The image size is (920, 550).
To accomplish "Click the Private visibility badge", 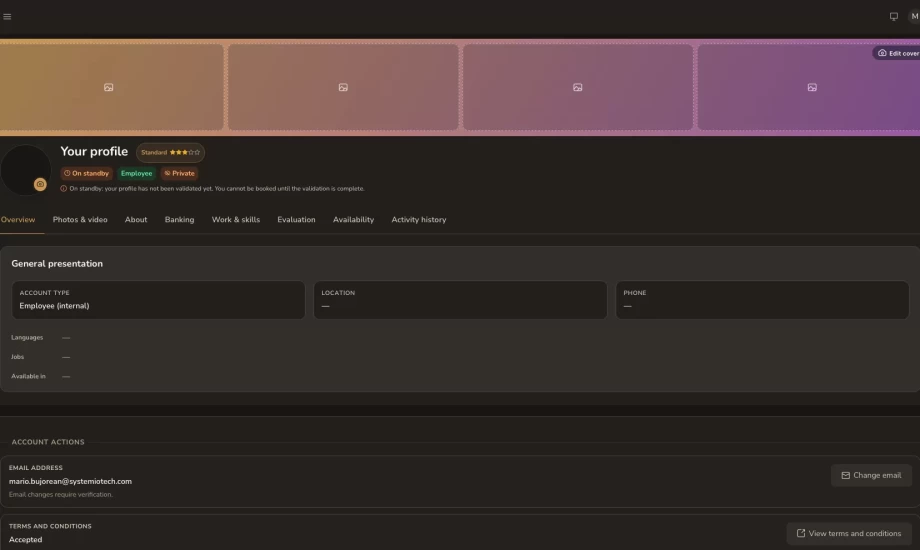I will (179, 173).
